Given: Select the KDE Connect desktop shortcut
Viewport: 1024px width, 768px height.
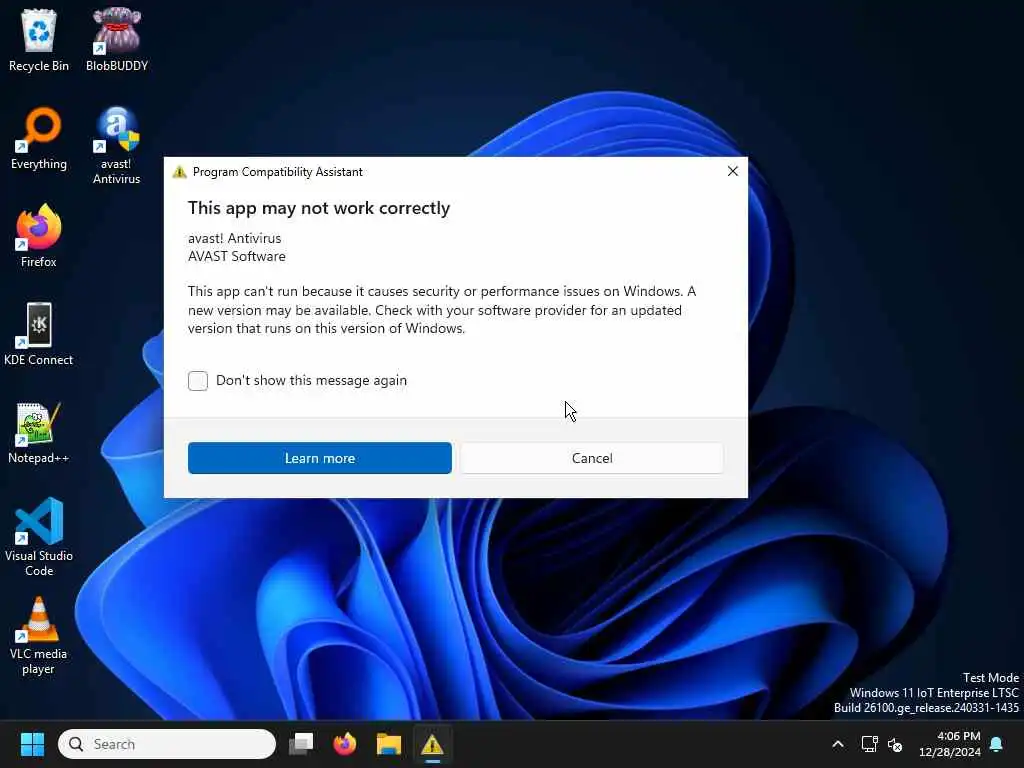Looking at the screenshot, I should pyautogui.click(x=39, y=334).
